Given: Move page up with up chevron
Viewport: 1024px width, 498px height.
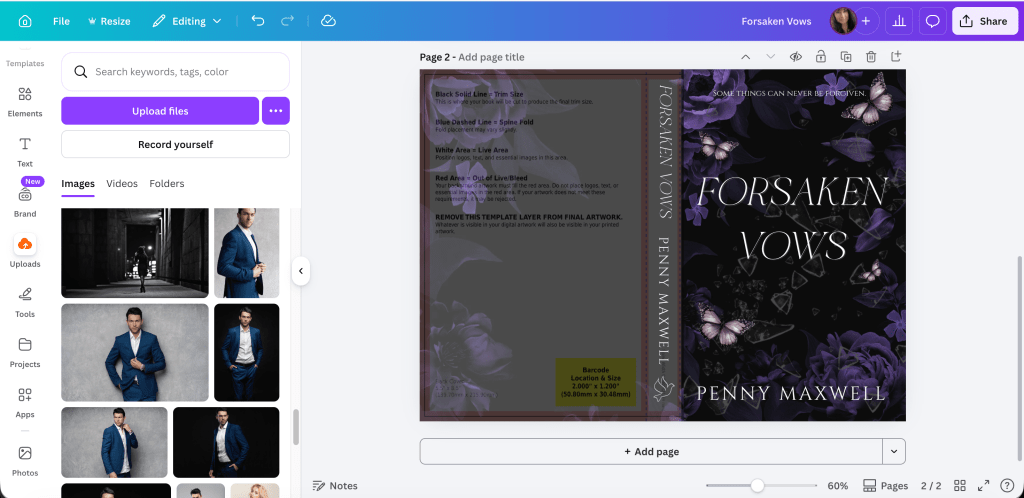Looking at the screenshot, I should (745, 57).
